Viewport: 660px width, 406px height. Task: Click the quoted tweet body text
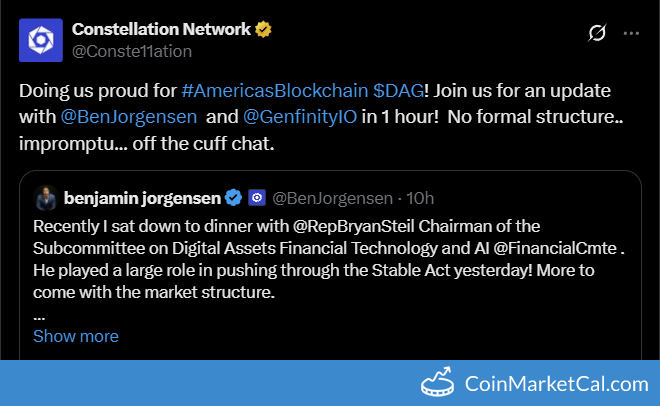pos(328,259)
